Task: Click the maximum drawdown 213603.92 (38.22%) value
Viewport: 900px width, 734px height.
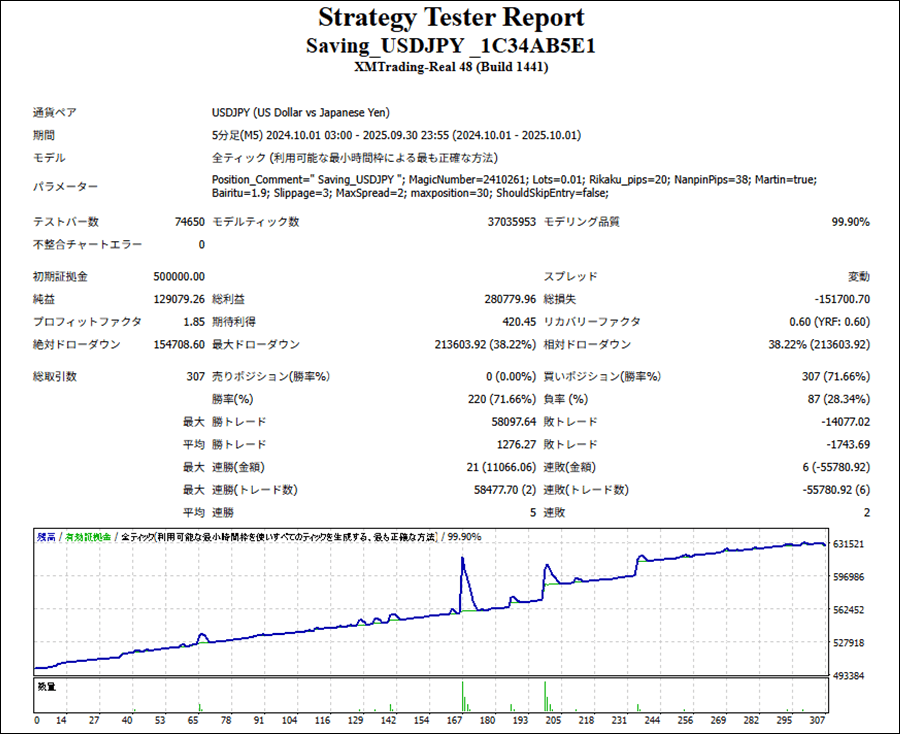Action: (478, 345)
